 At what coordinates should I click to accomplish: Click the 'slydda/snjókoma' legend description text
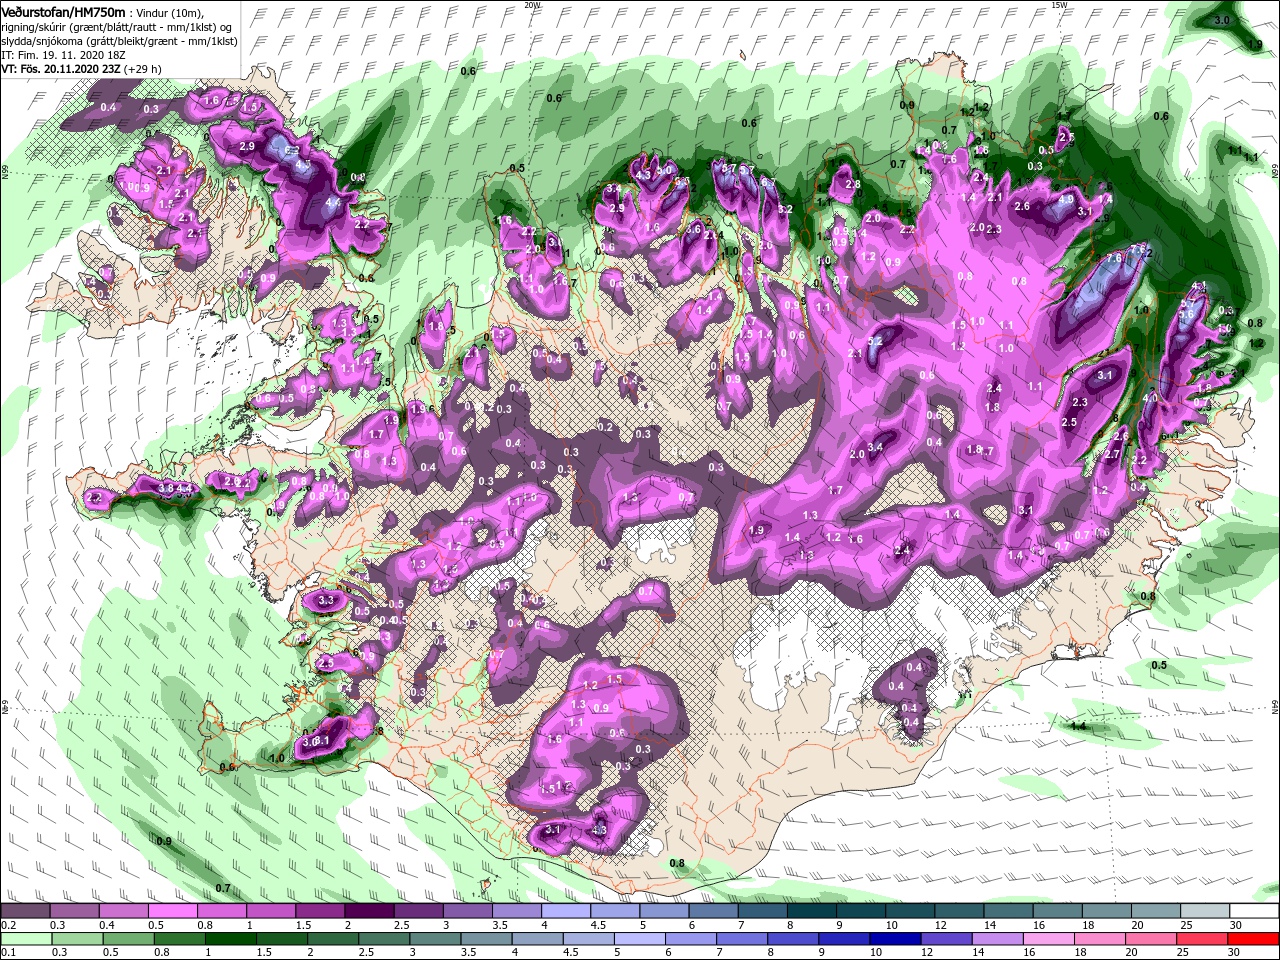(x=43, y=41)
